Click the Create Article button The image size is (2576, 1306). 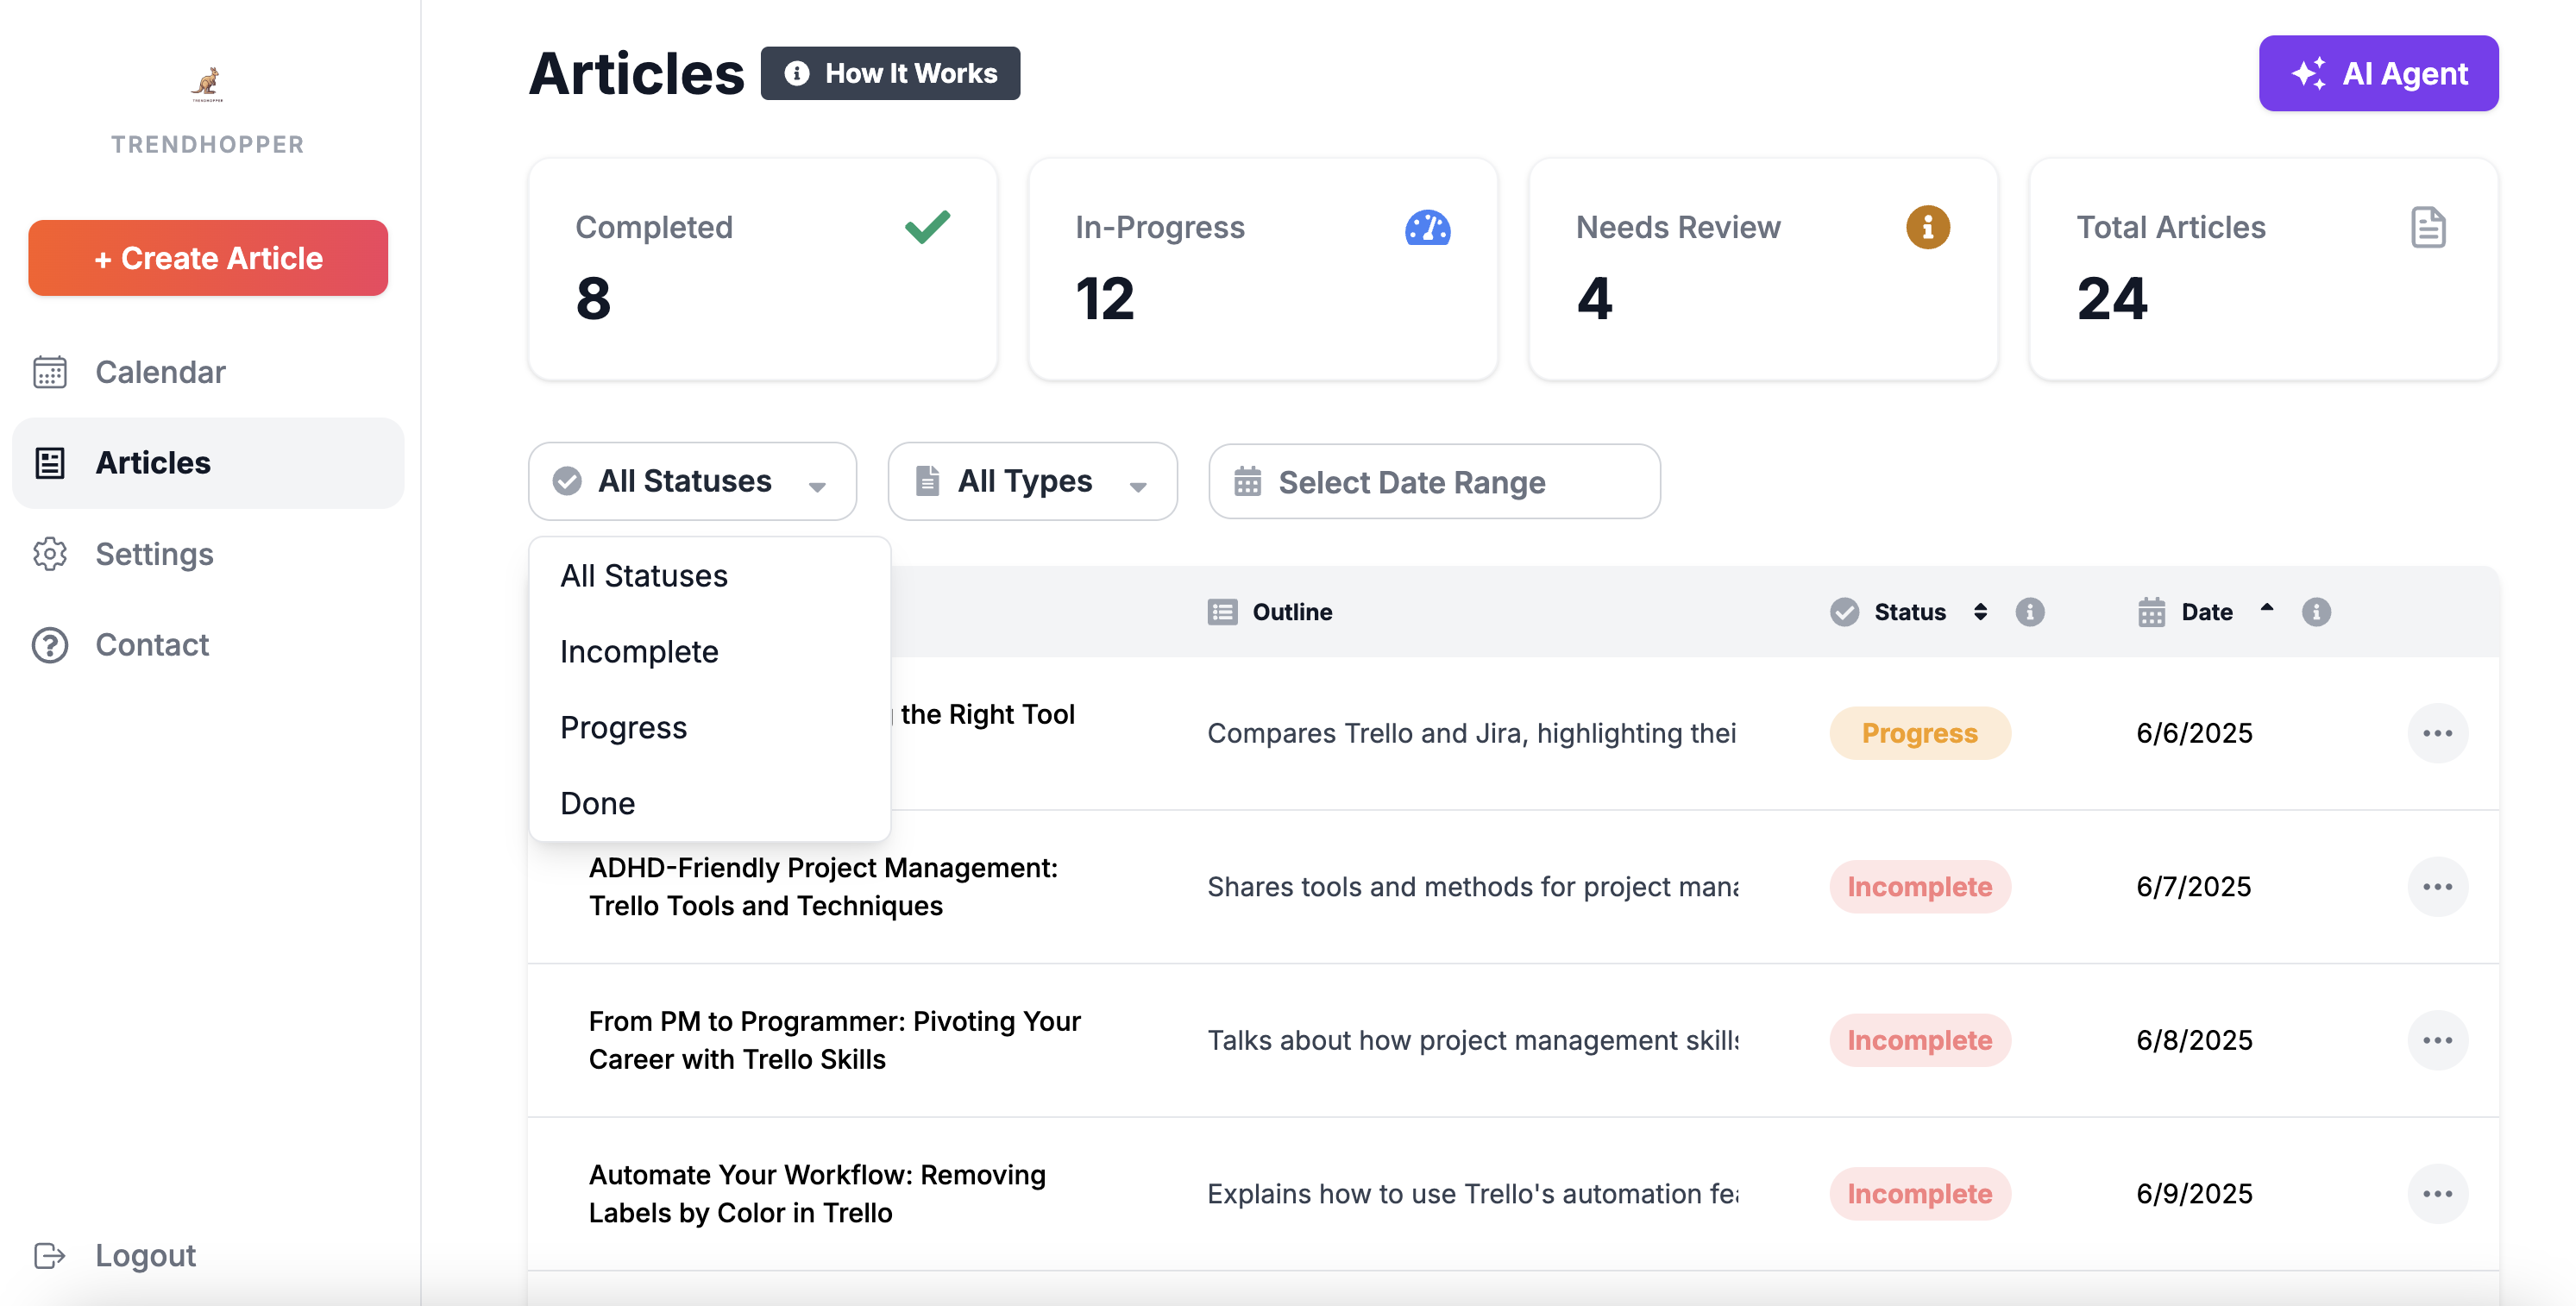pyautogui.click(x=208, y=258)
